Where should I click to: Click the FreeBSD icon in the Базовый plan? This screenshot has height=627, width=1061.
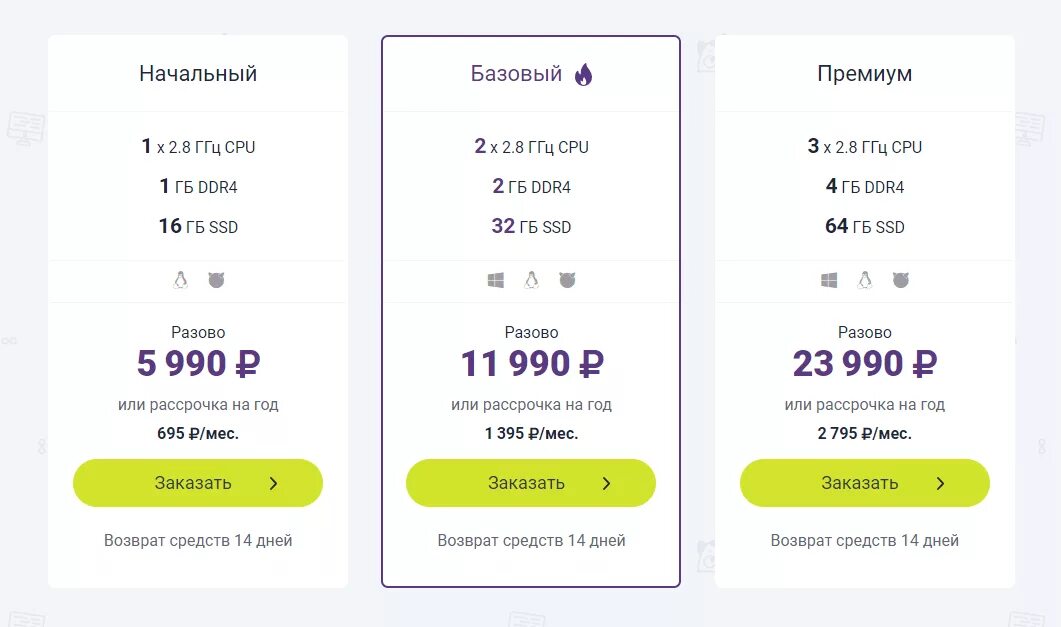click(567, 281)
